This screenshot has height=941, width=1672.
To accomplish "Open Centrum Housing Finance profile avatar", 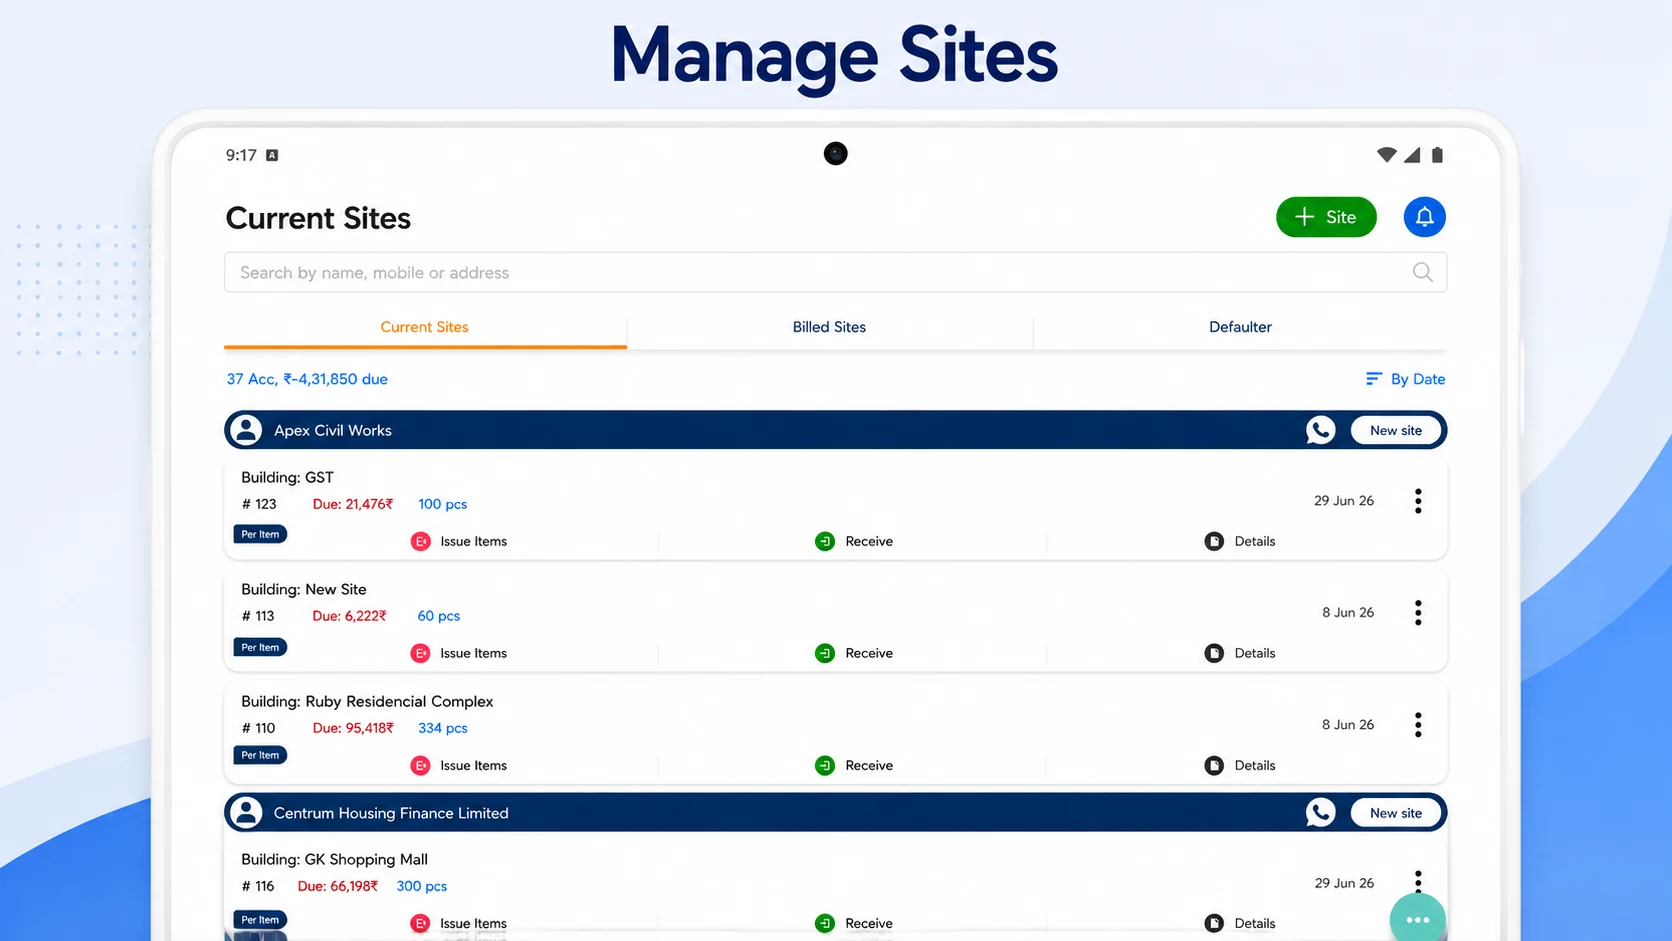I will point(246,813).
